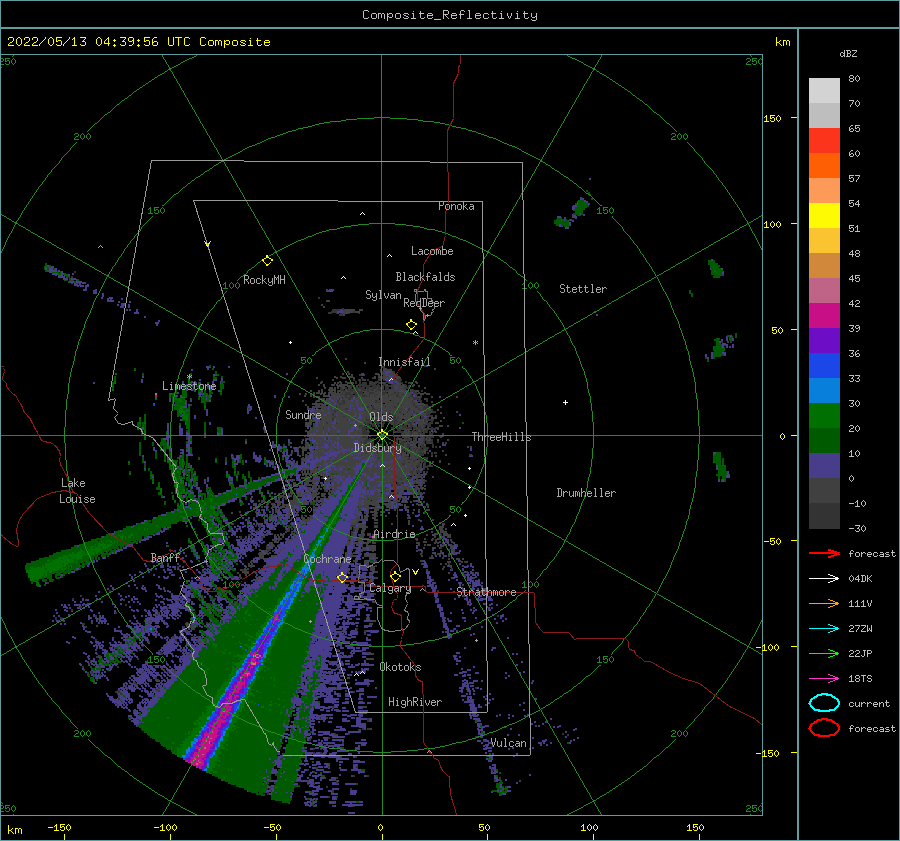Screen dimensions: 900x841
Task: Select the cyan 27ZW arrow symbol
Action: click(x=824, y=629)
